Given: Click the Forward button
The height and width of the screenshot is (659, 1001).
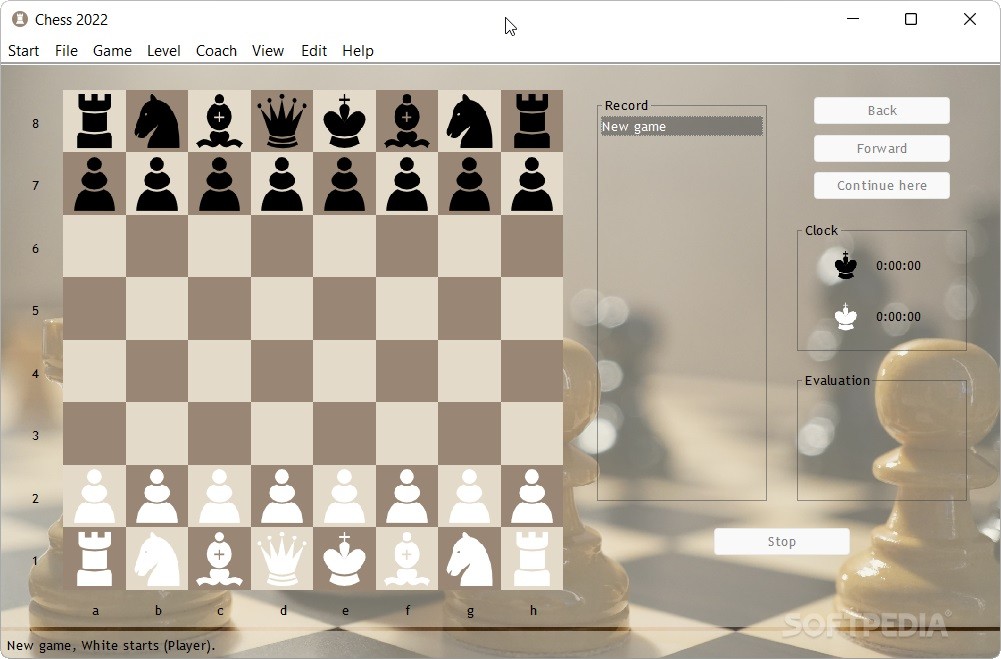Looking at the screenshot, I should click(882, 148).
